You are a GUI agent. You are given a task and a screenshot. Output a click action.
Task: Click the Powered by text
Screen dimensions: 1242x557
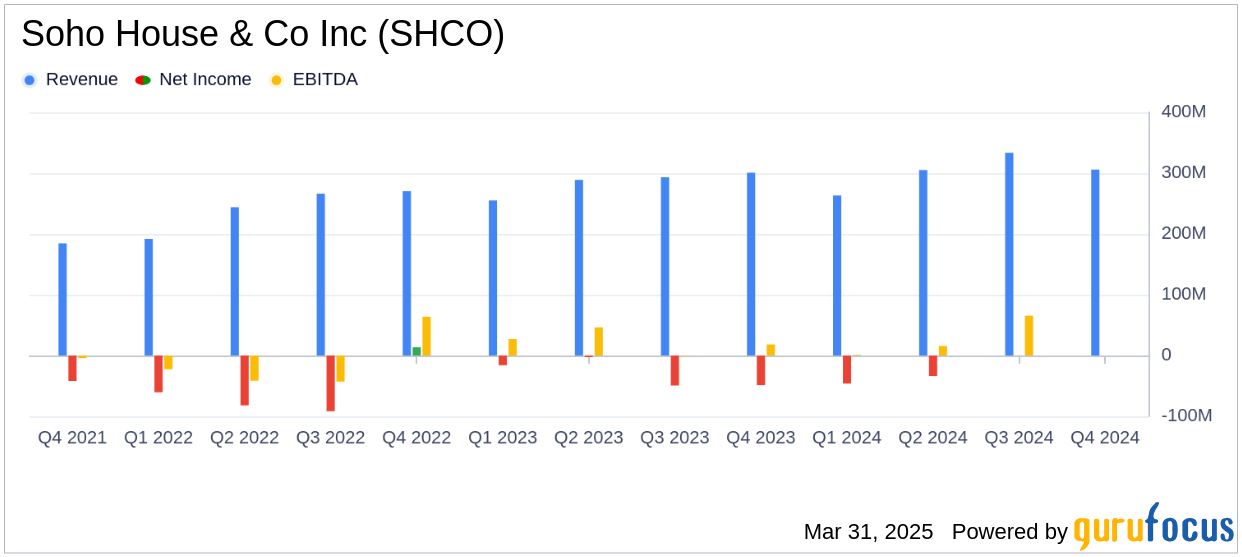(1010, 532)
